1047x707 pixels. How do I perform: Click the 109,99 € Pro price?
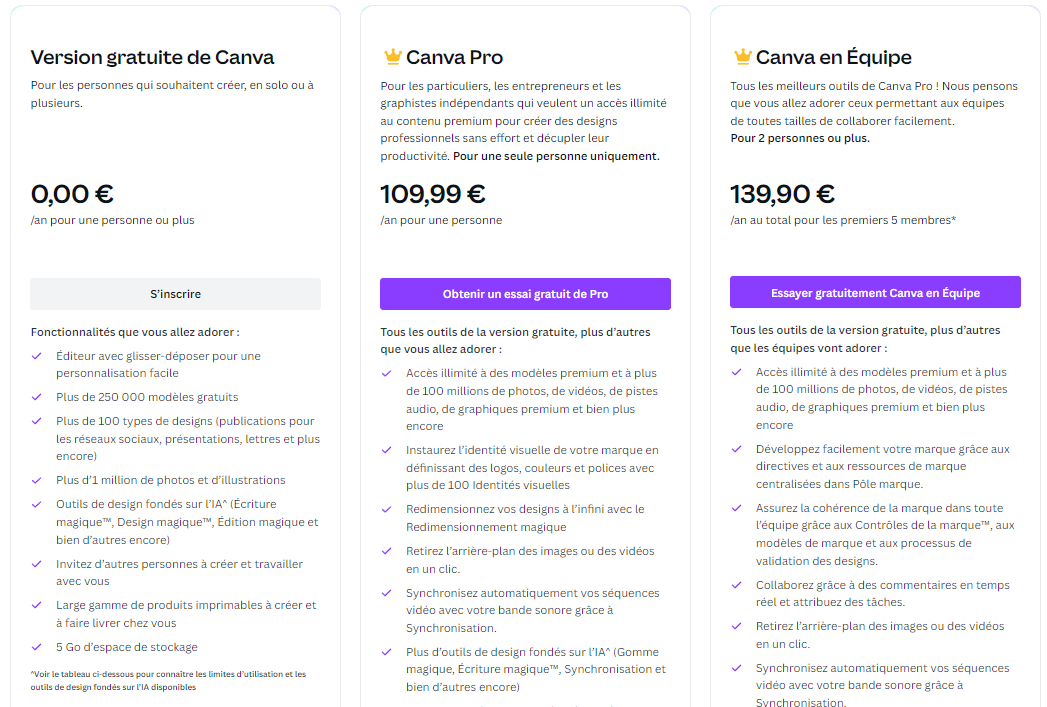pos(433,193)
